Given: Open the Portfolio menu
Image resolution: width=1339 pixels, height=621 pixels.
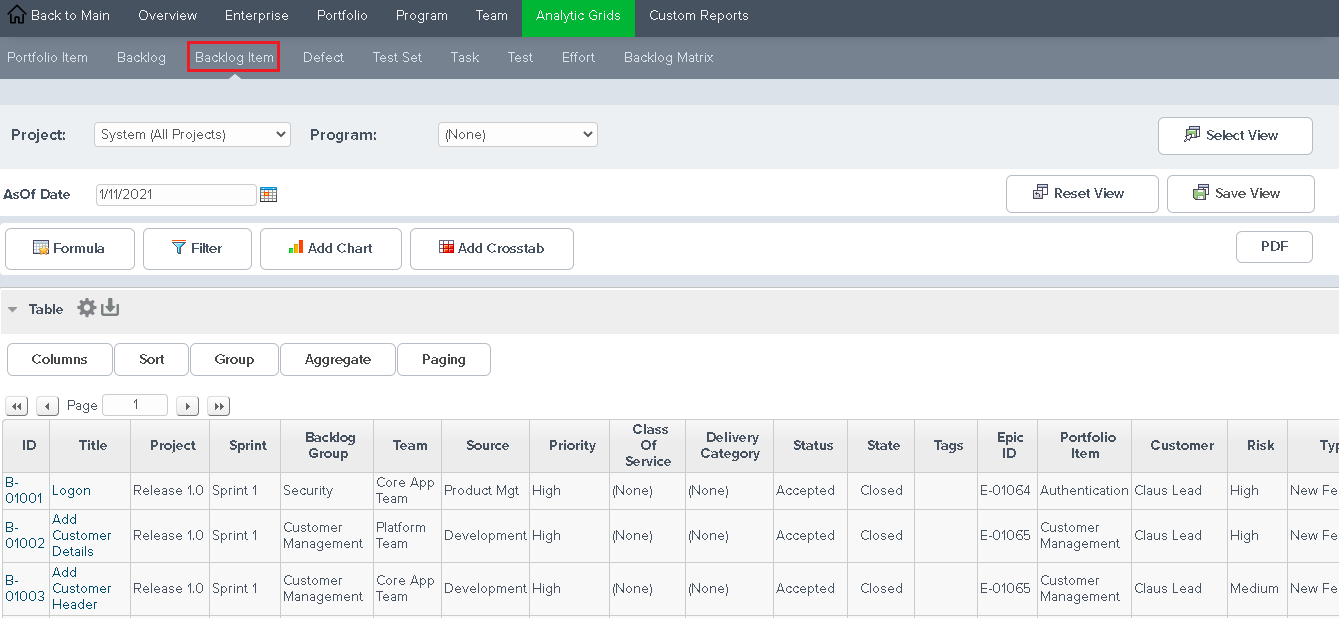Looking at the screenshot, I should point(342,16).
